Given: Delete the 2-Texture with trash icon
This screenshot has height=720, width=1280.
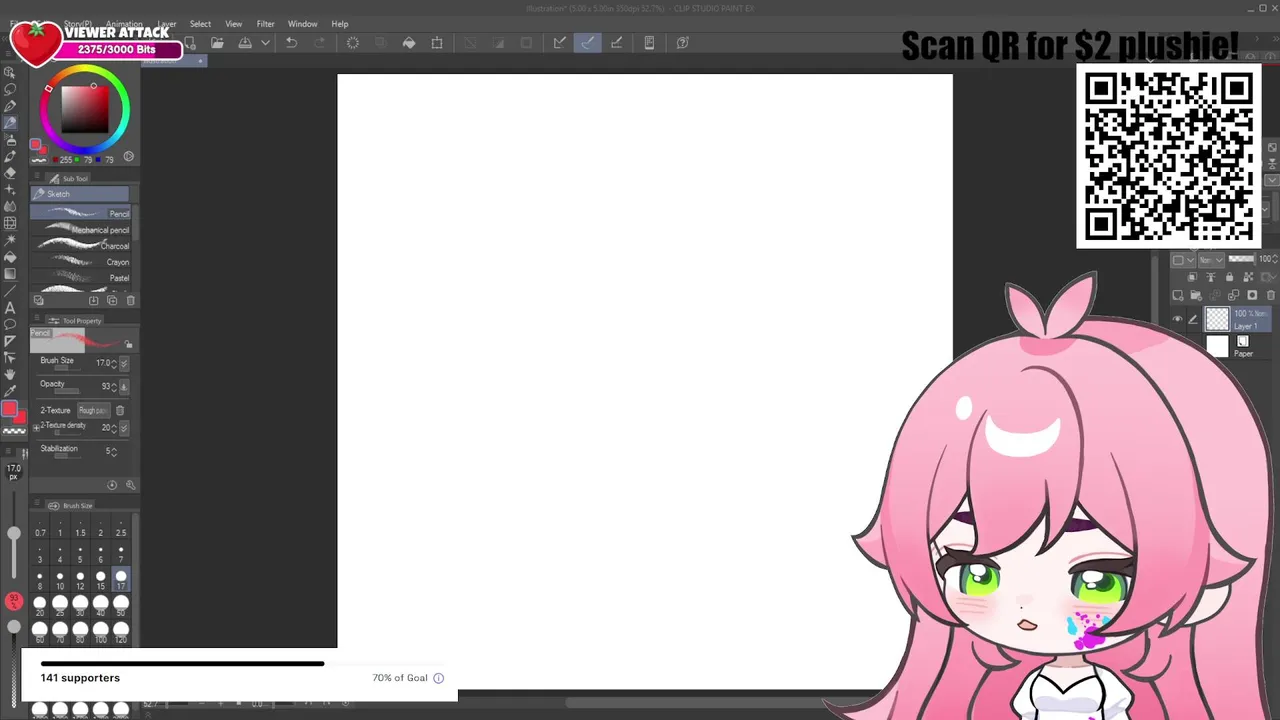Looking at the screenshot, I should 120,410.
